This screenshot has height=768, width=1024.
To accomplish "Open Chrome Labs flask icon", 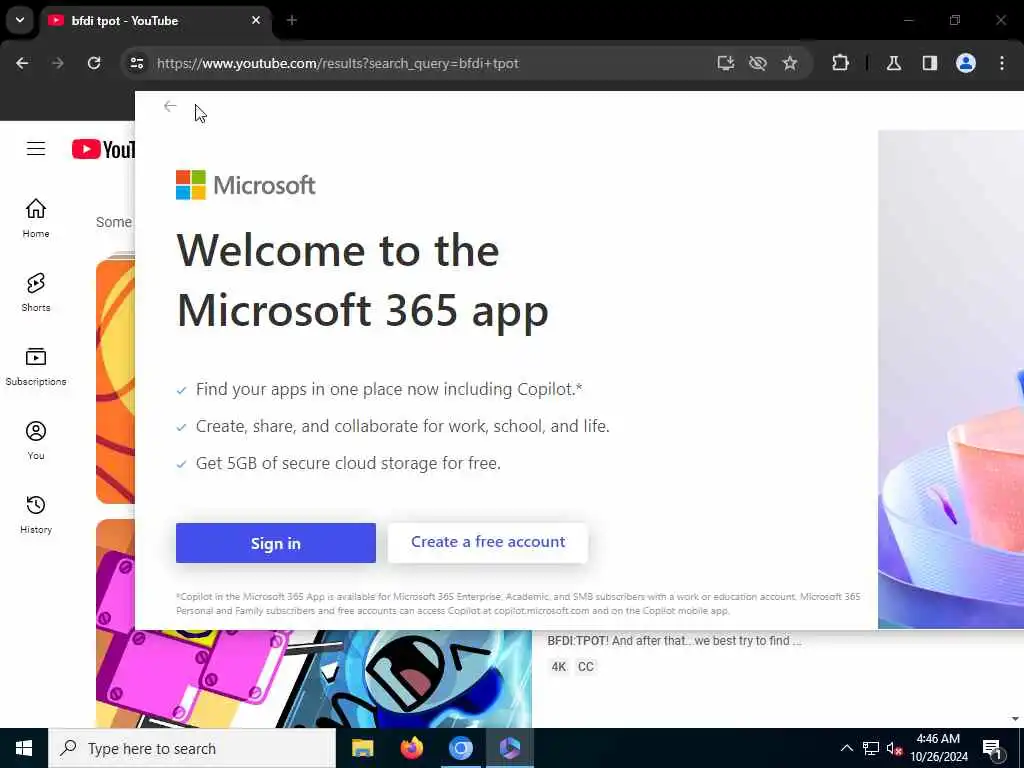I will (894, 63).
